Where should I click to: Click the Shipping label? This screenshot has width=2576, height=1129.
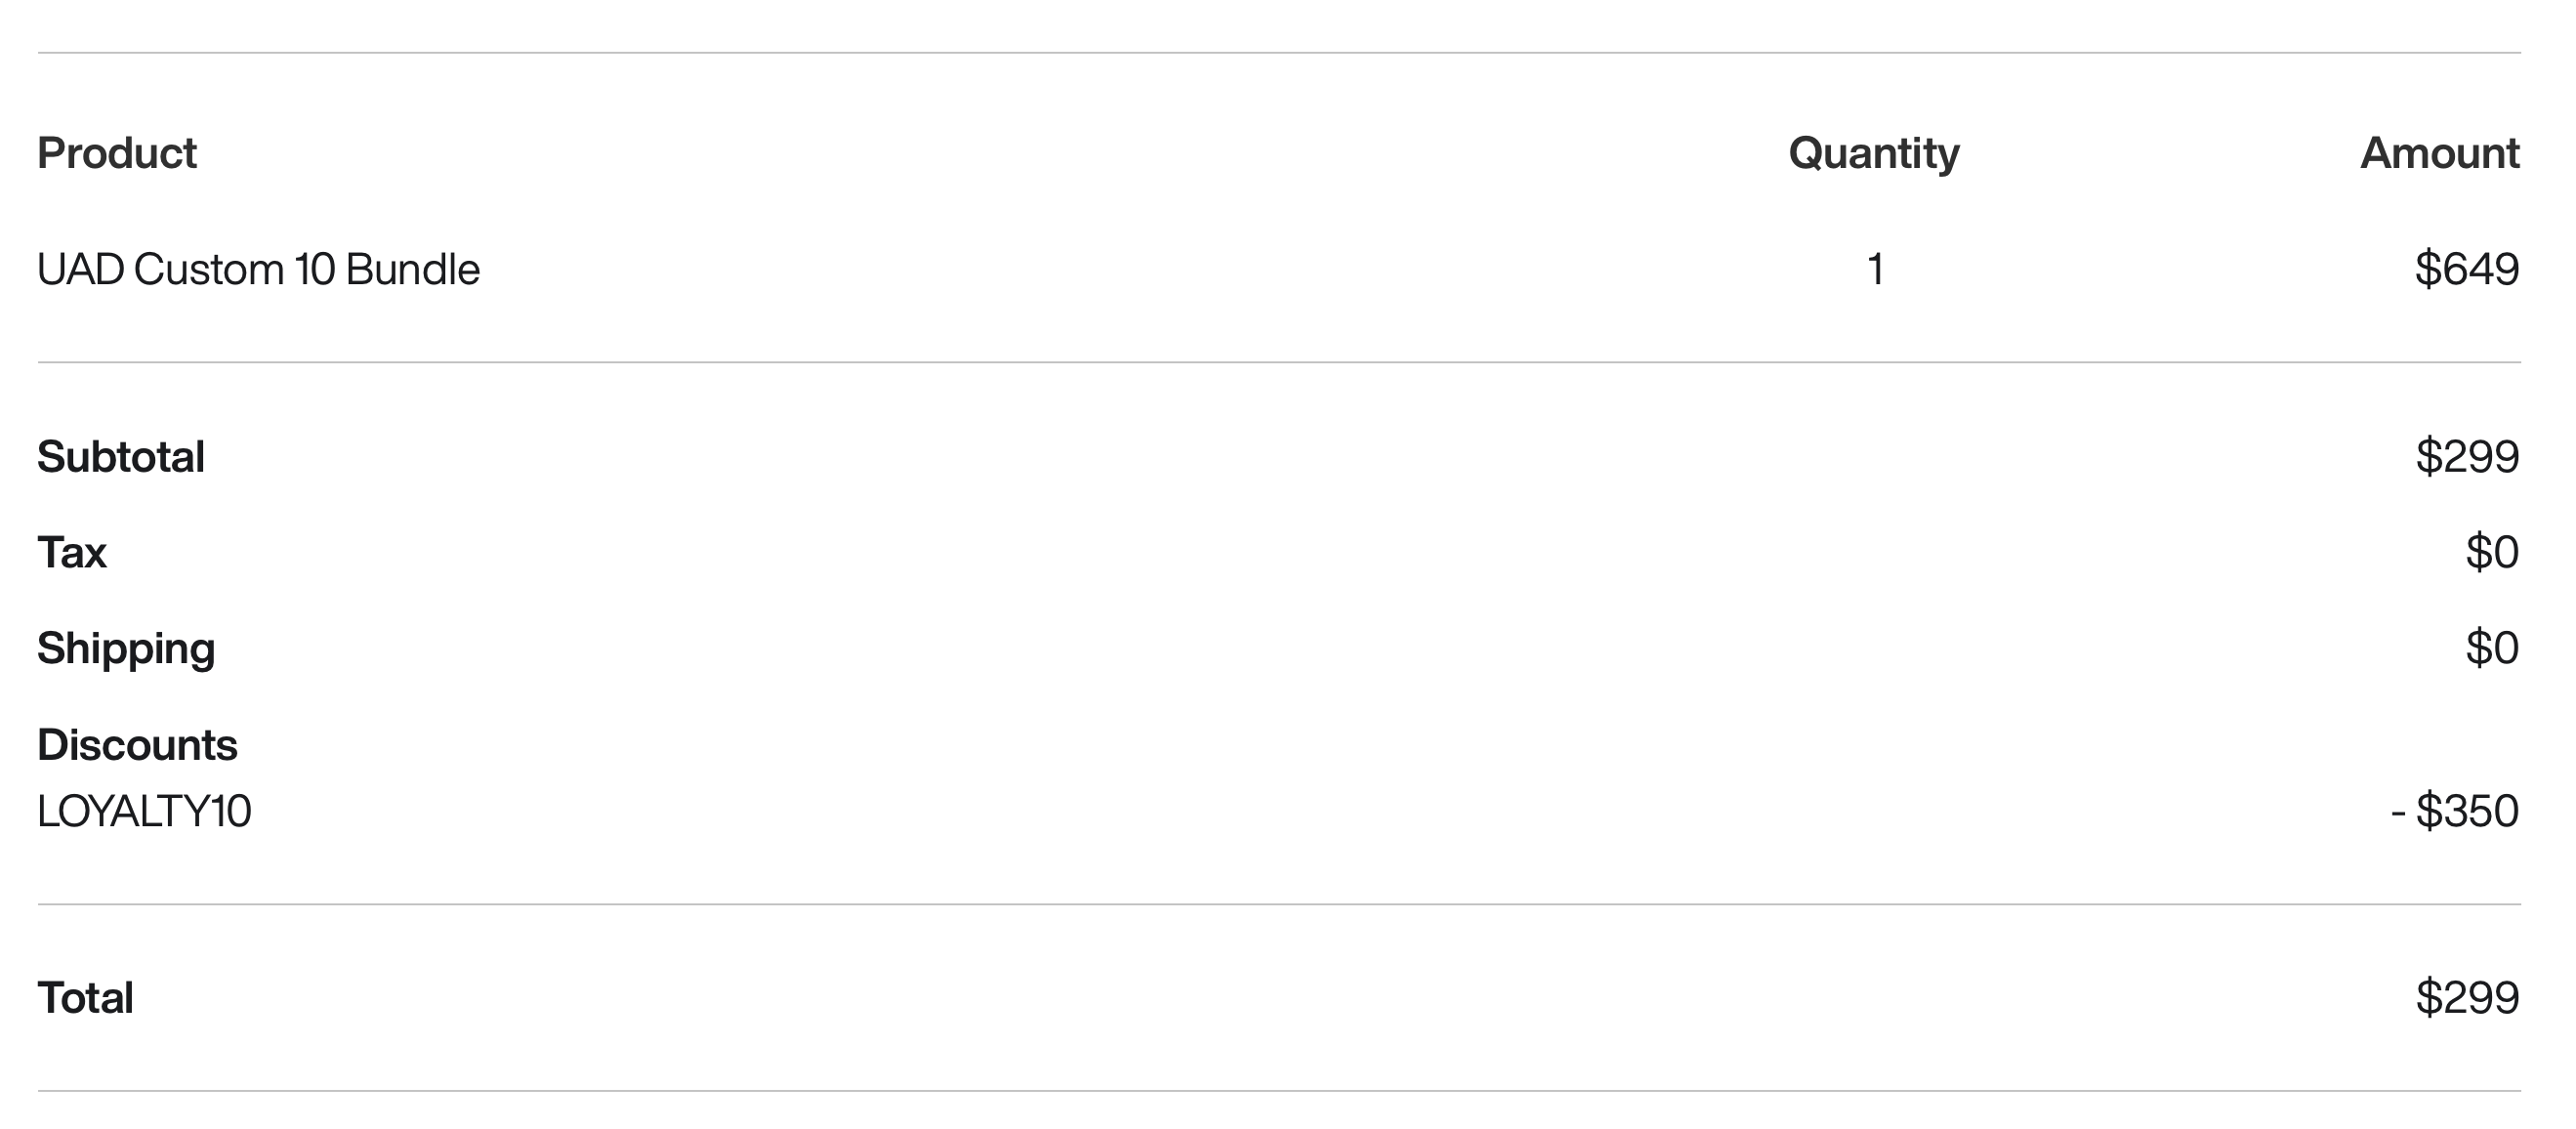[x=126, y=648]
